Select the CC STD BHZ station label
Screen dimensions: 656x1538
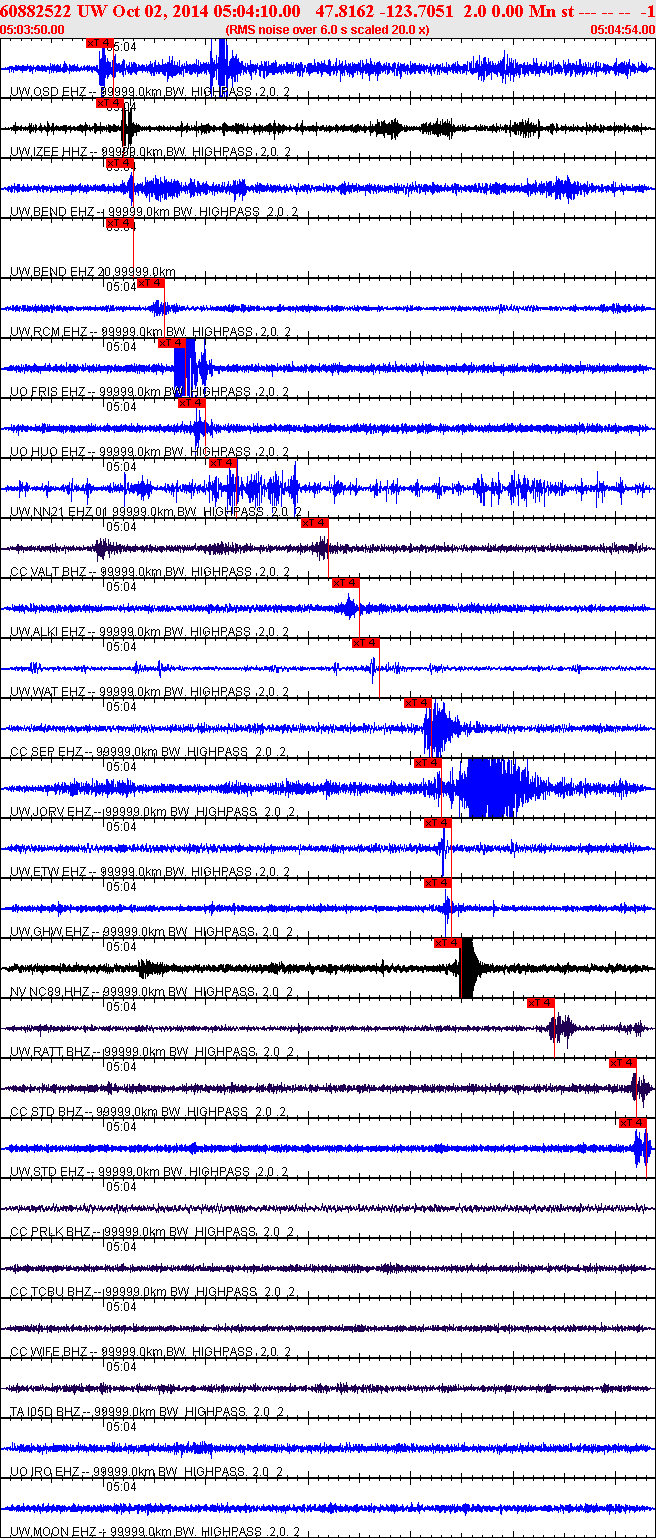(149, 1112)
